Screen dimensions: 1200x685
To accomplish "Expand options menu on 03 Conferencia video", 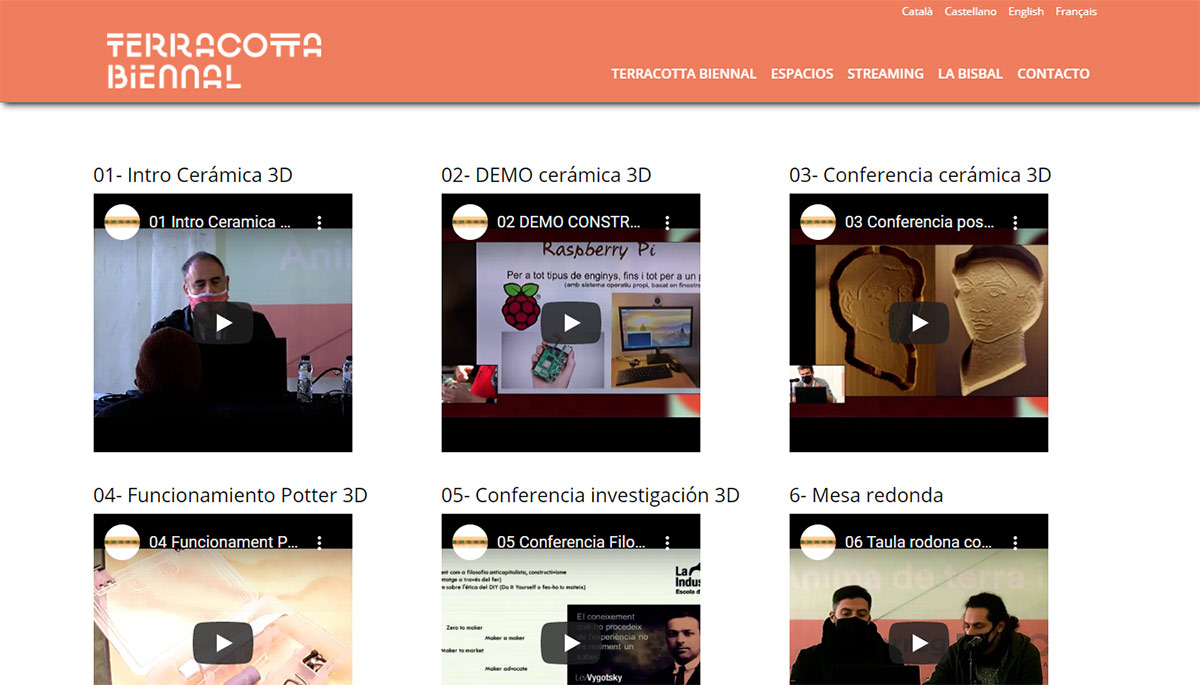I will point(1015,222).
